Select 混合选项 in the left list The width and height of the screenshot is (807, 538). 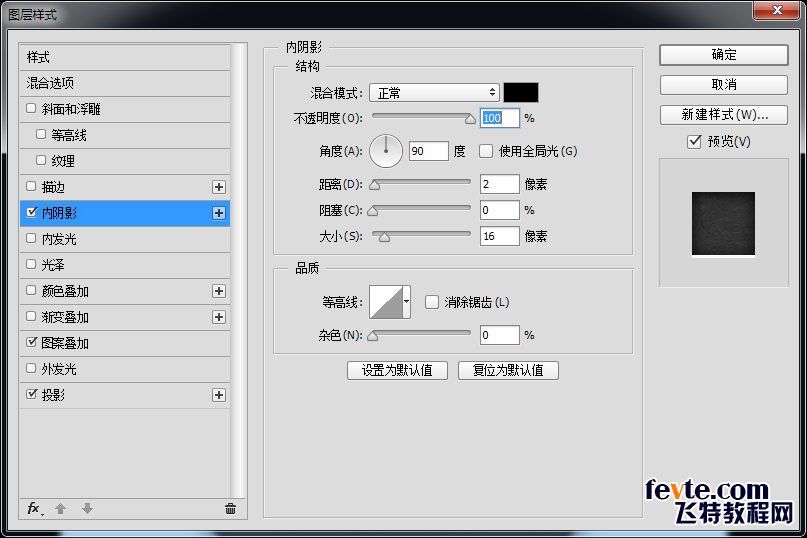pyautogui.click(x=125, y=83)
